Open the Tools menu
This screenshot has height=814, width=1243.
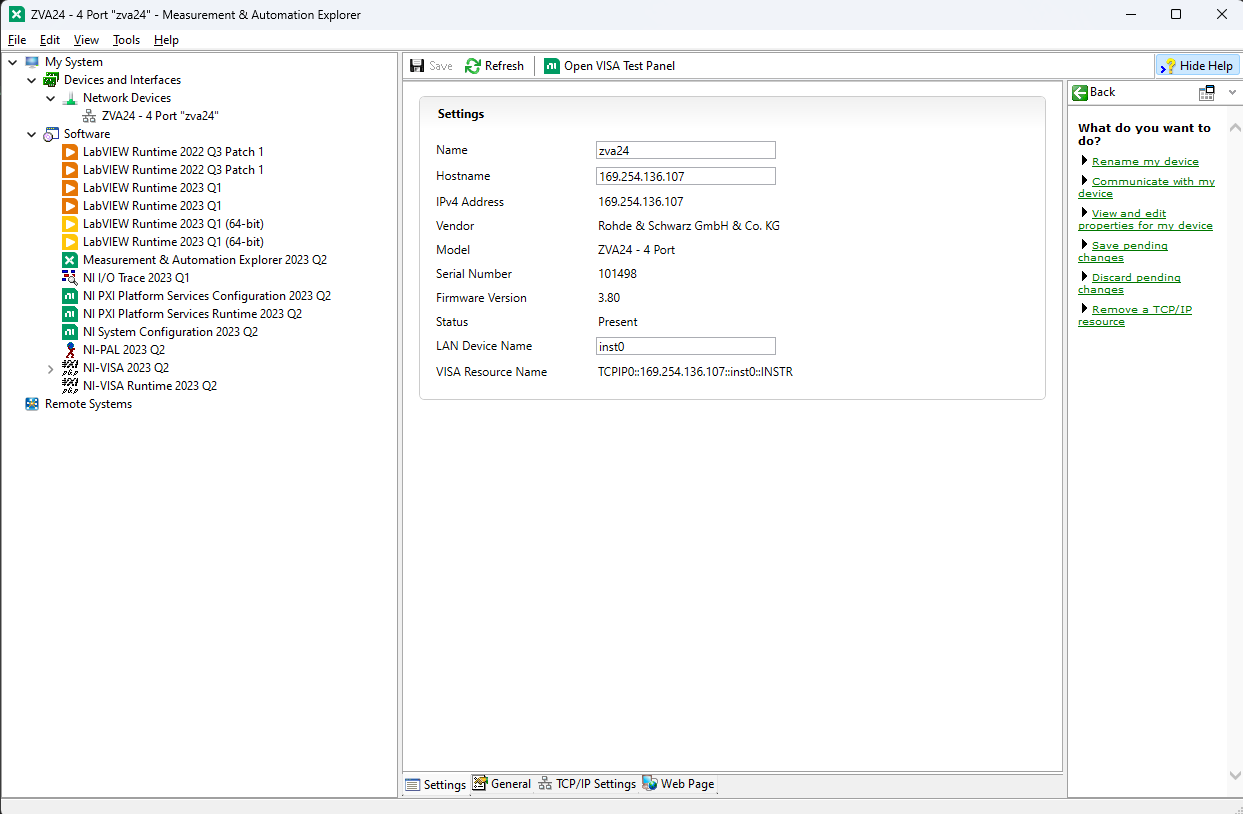[x=126, y=40]
